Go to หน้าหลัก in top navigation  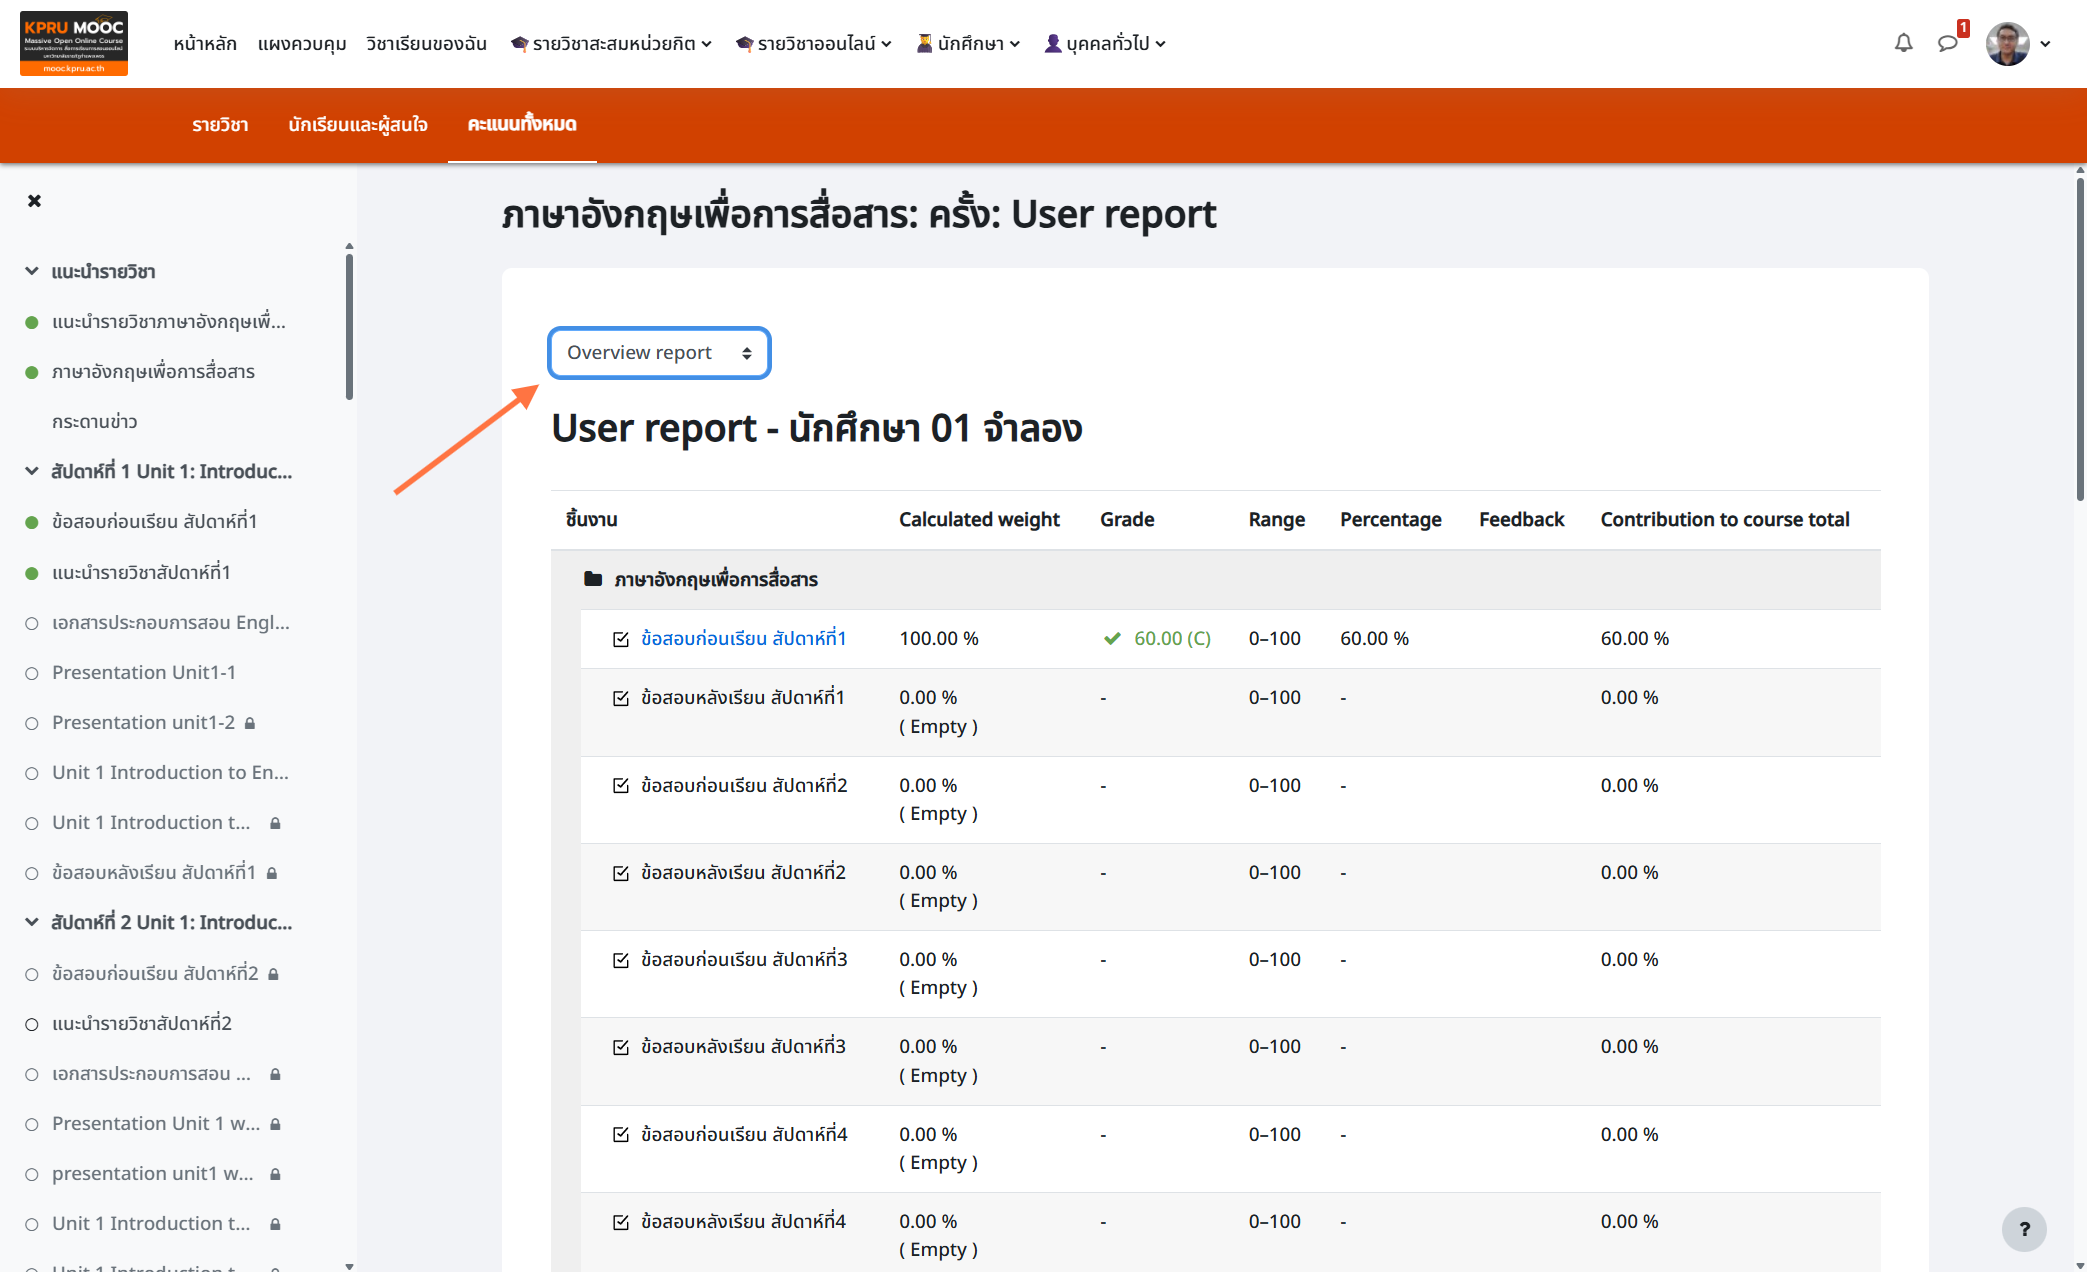click(205, 43)
